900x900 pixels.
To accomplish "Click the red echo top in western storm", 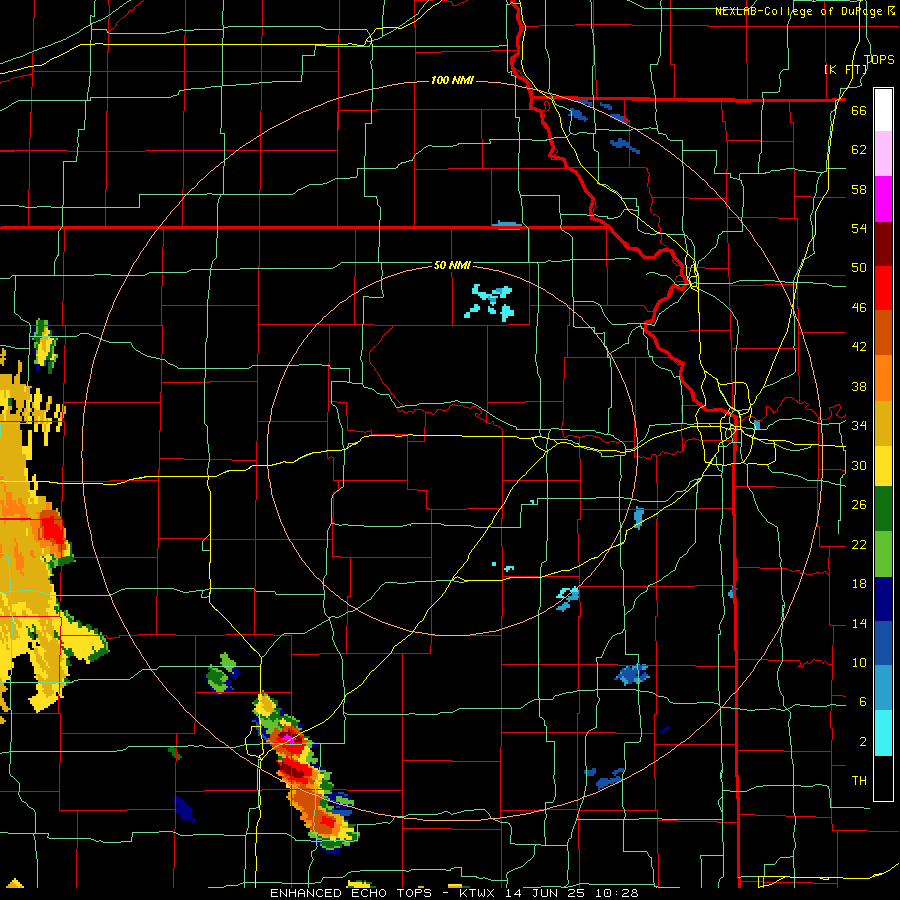I will pyautogui.click(x=53, y=528).
